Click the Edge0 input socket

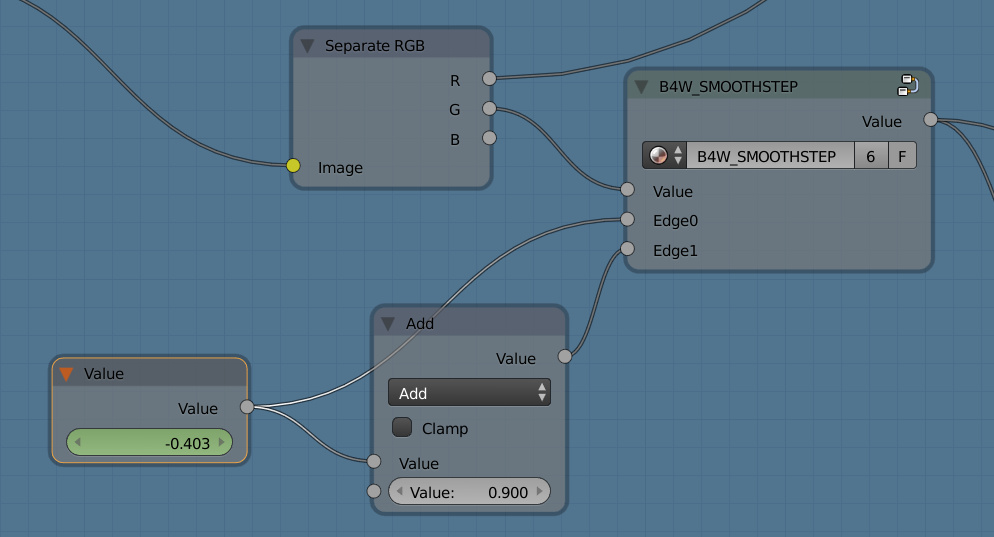[x=627, y=220]
